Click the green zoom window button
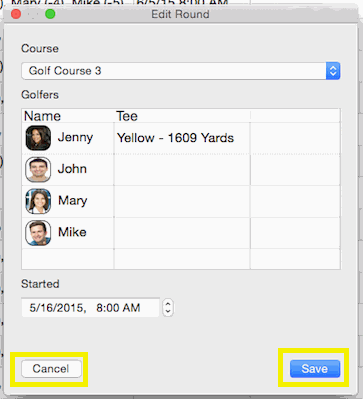The width and height of the screenshot is (363, 399). tap(50, 14)
